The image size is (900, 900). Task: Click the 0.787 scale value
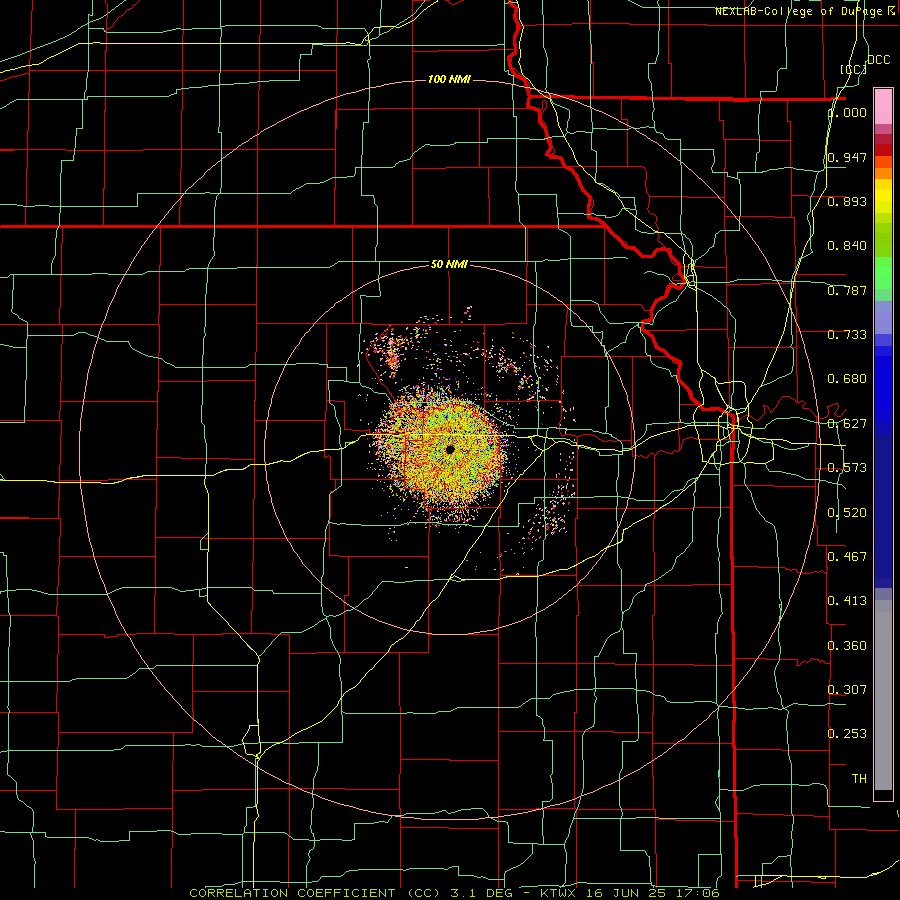click(x=847, y=290)
